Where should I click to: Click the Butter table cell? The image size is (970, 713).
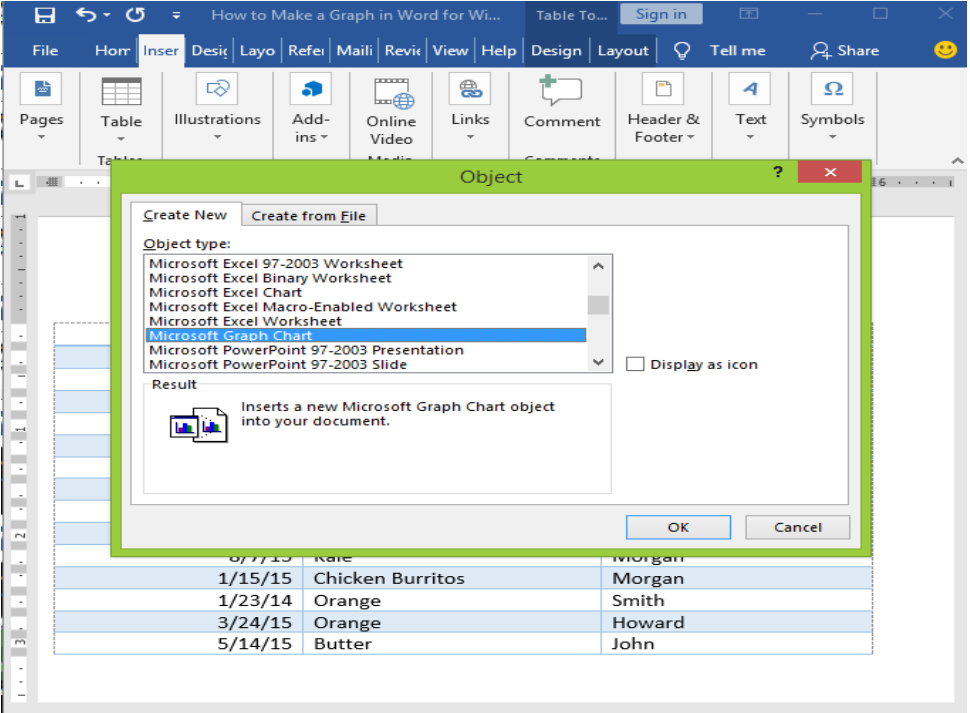coord(452,644)
